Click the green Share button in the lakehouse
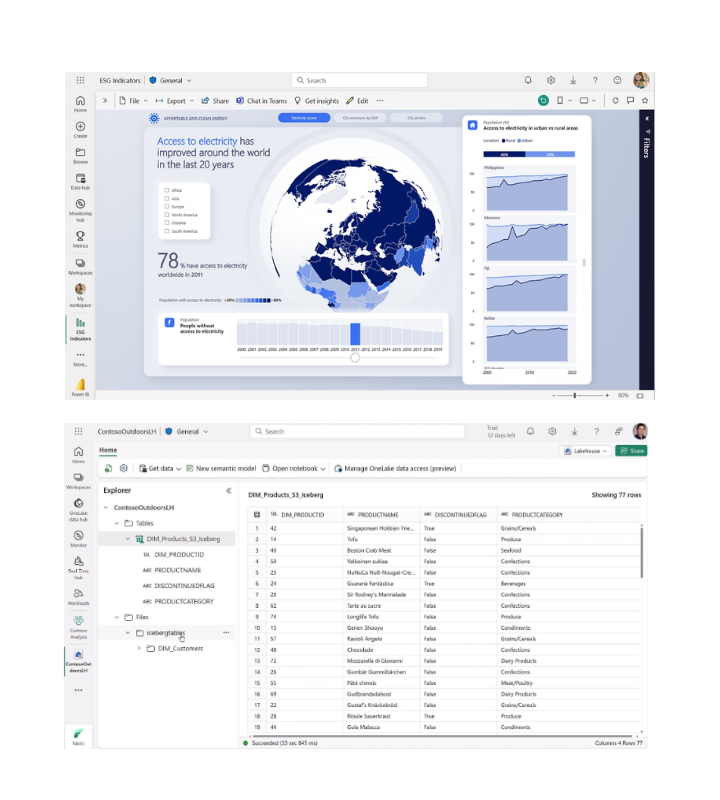 coord(631,451)
